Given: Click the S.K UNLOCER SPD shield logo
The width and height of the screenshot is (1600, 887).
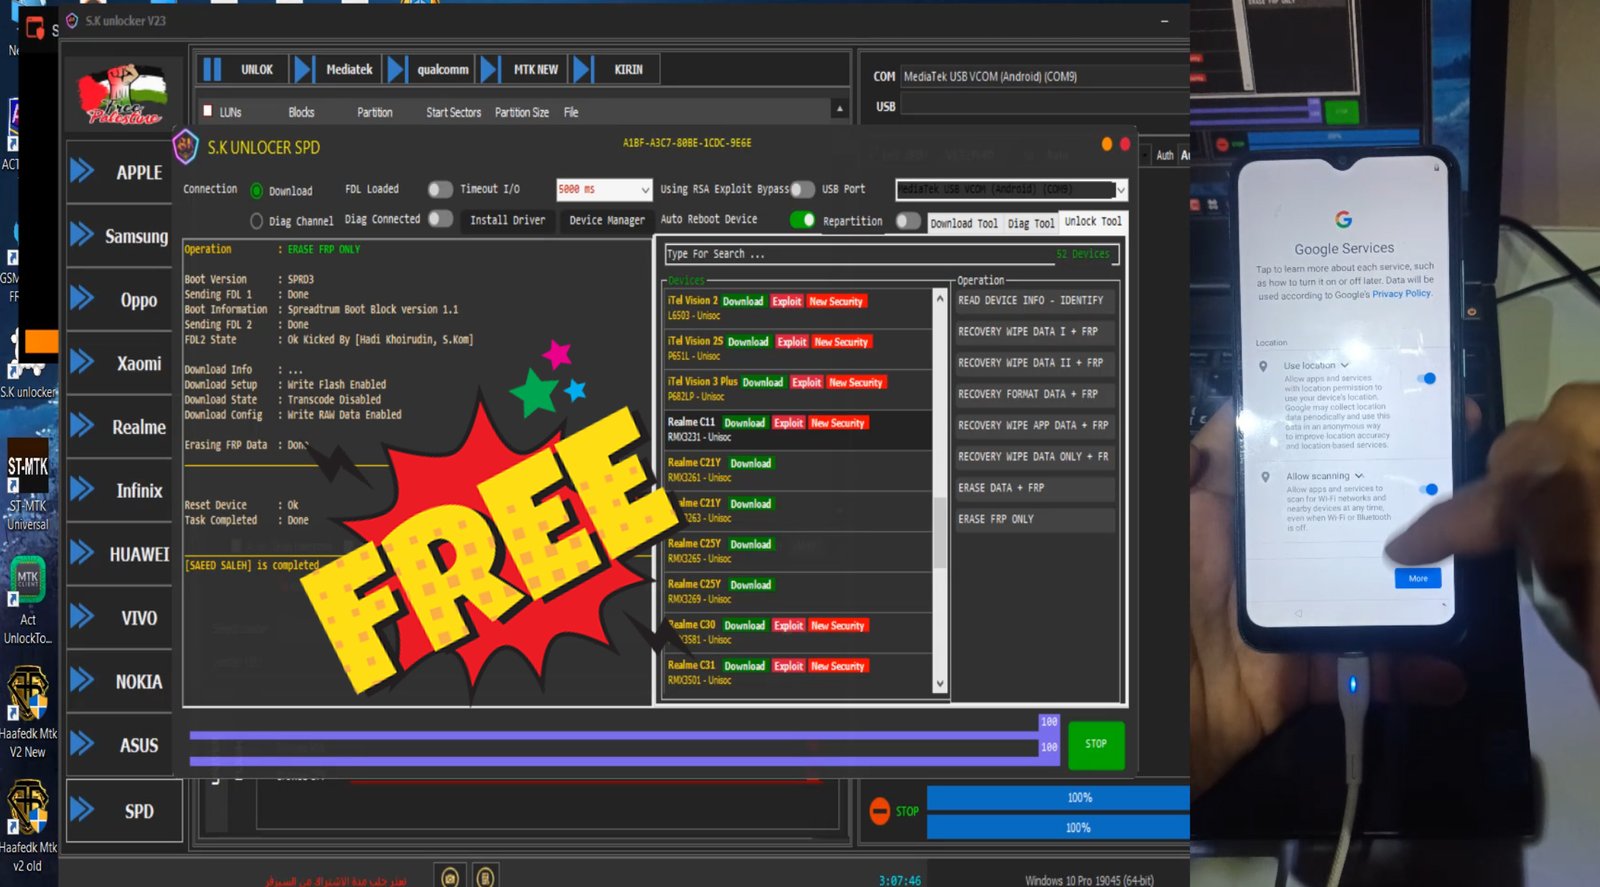Looking at the screenshot, I should pyautogui.click(x=186, y=147).
